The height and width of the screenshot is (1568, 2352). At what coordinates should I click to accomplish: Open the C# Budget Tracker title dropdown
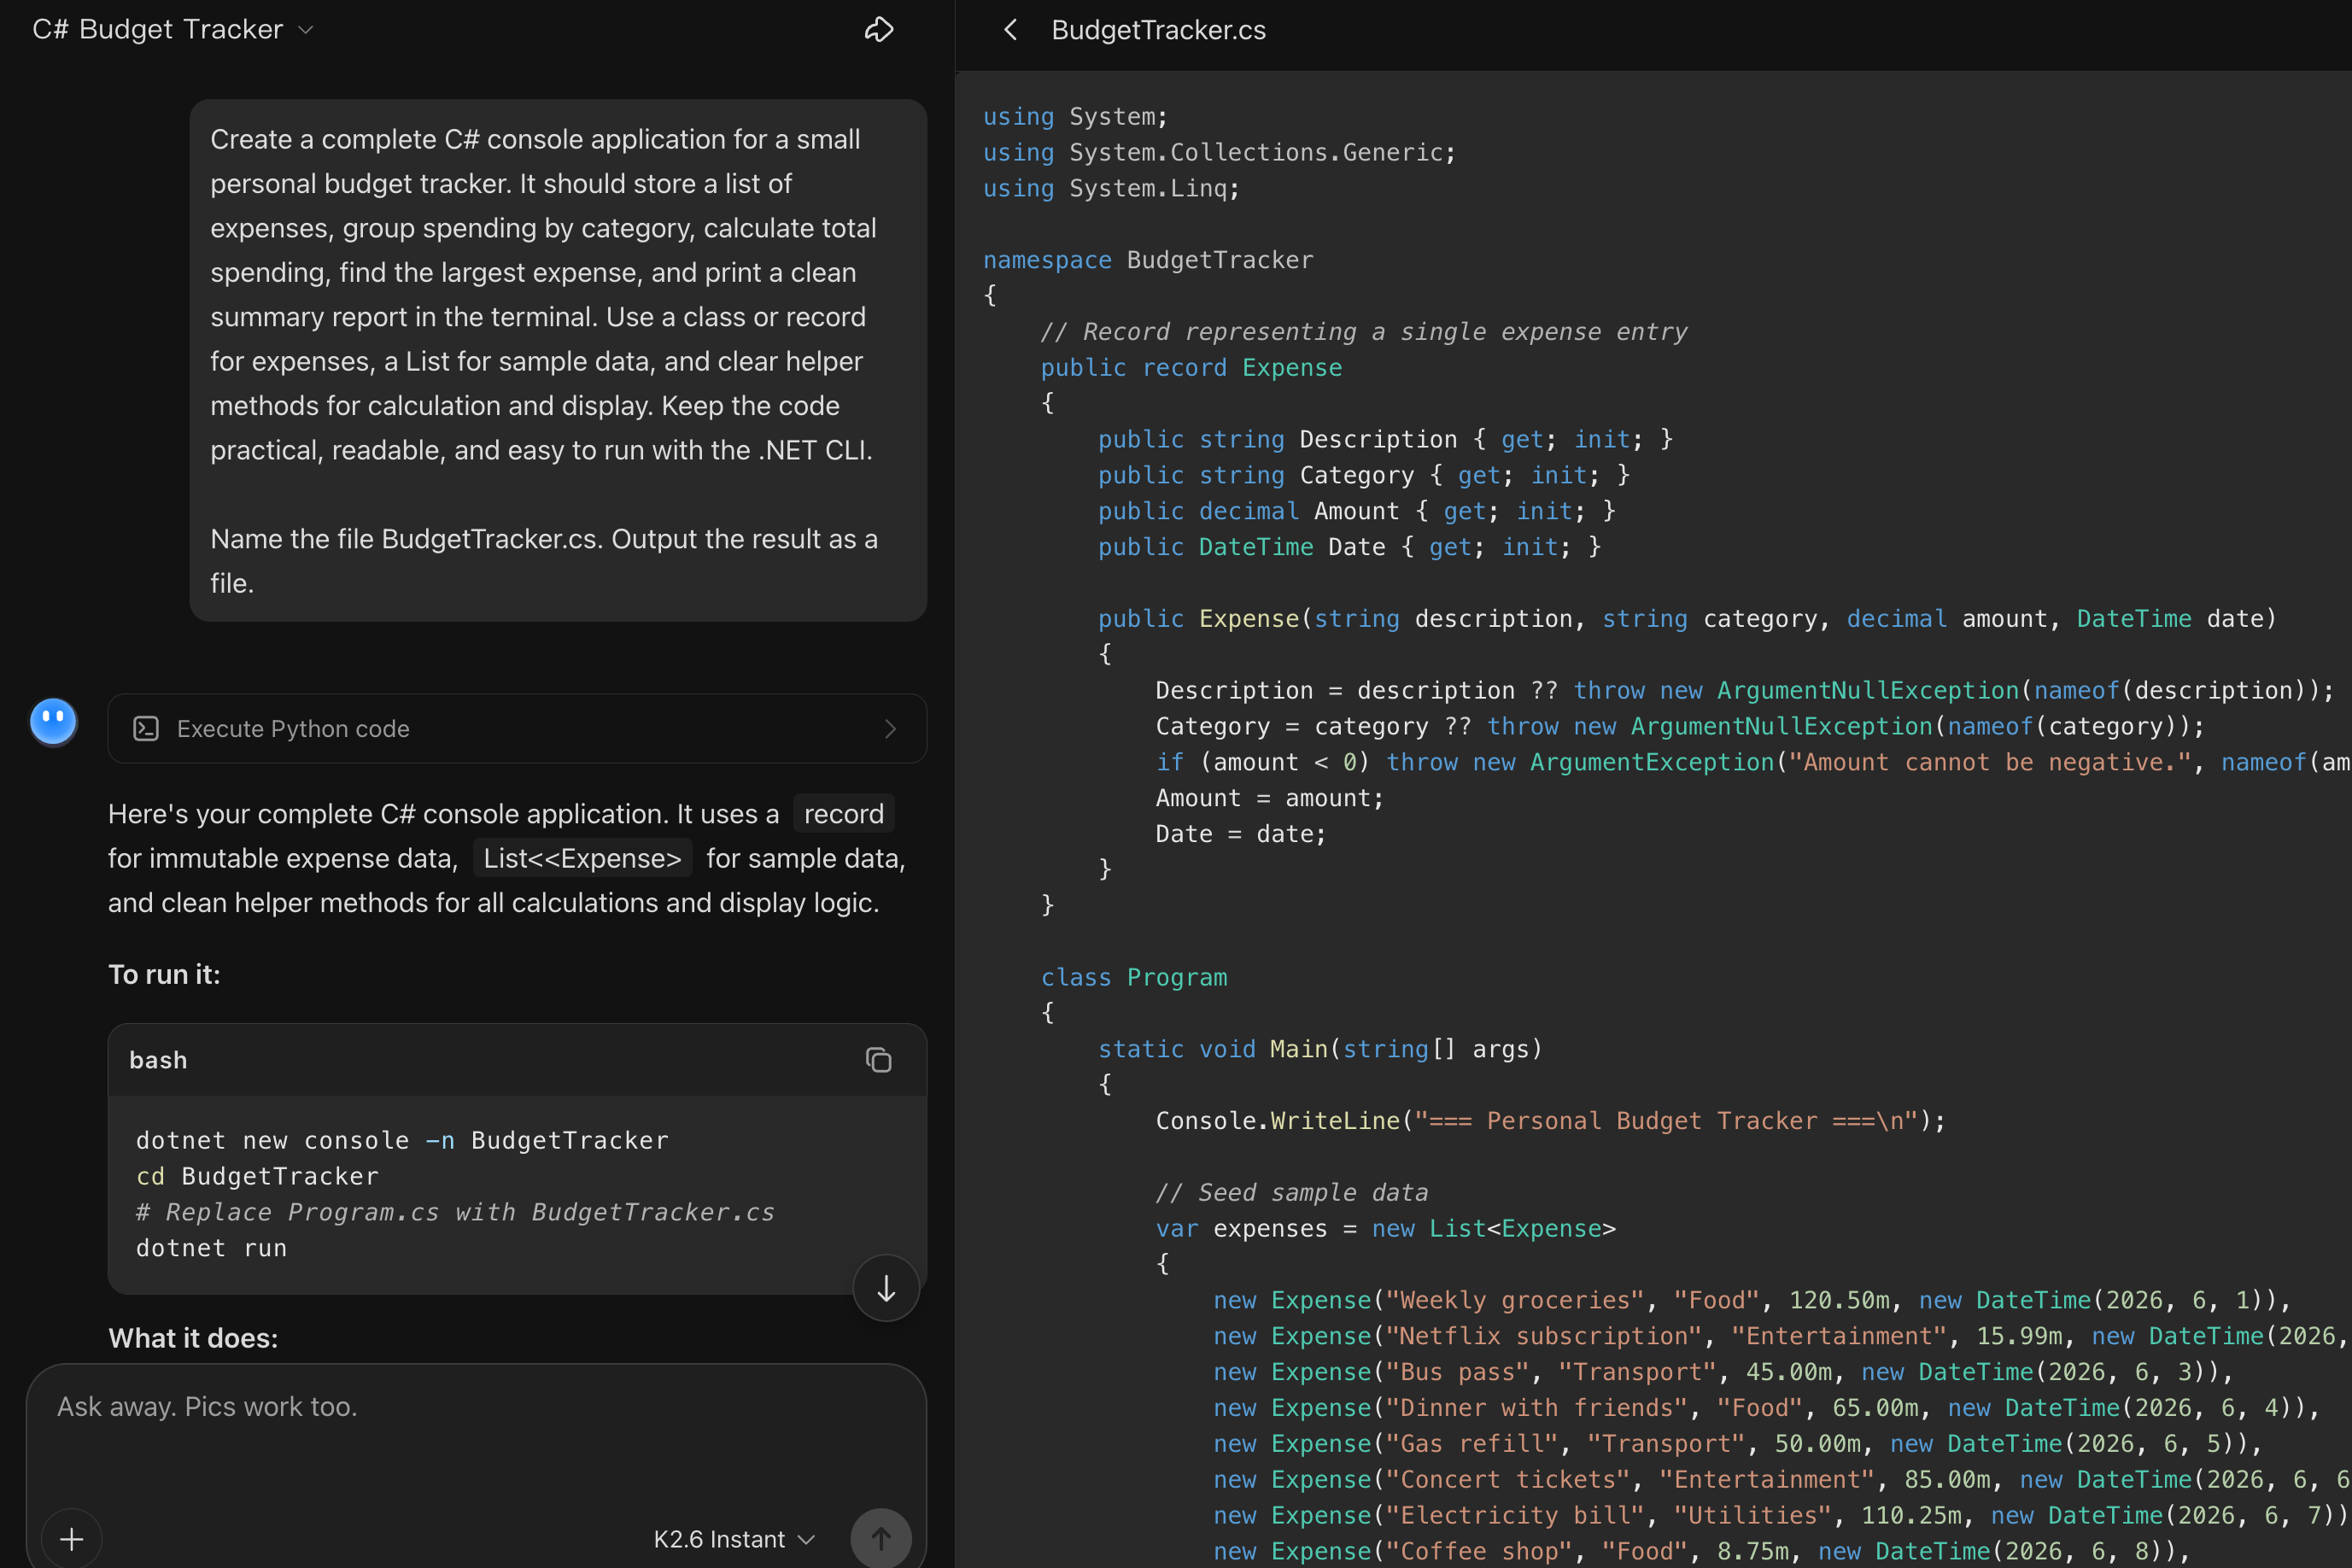tap(173, 30)
